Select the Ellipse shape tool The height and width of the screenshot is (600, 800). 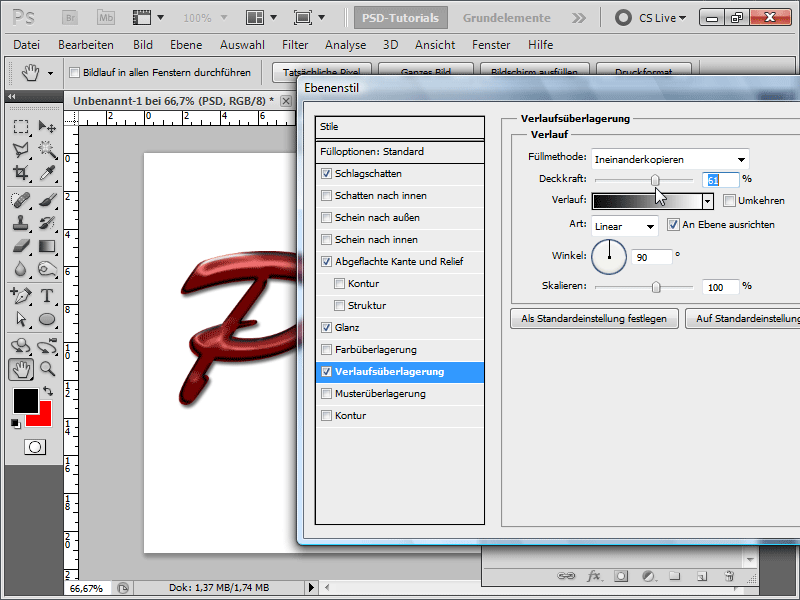47,319
